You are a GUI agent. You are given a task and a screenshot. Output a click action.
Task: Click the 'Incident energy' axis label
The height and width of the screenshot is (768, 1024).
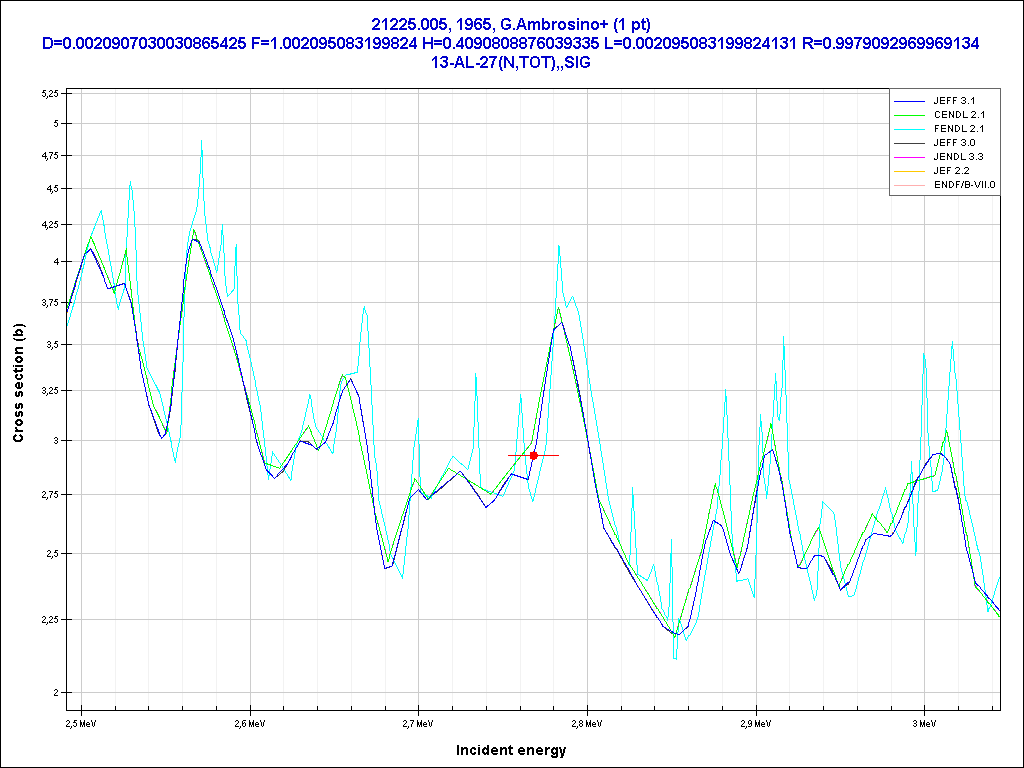coord(511,750)
